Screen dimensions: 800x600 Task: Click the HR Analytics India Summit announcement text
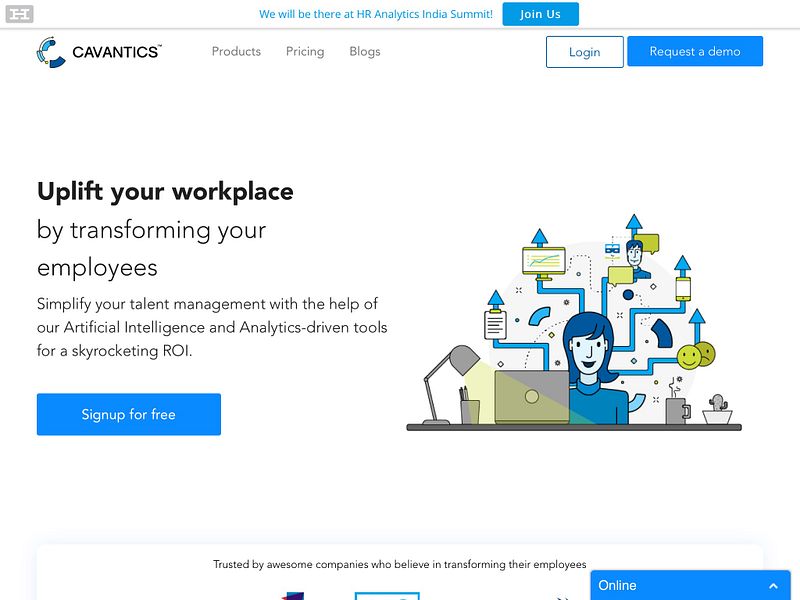pos(376,14)
